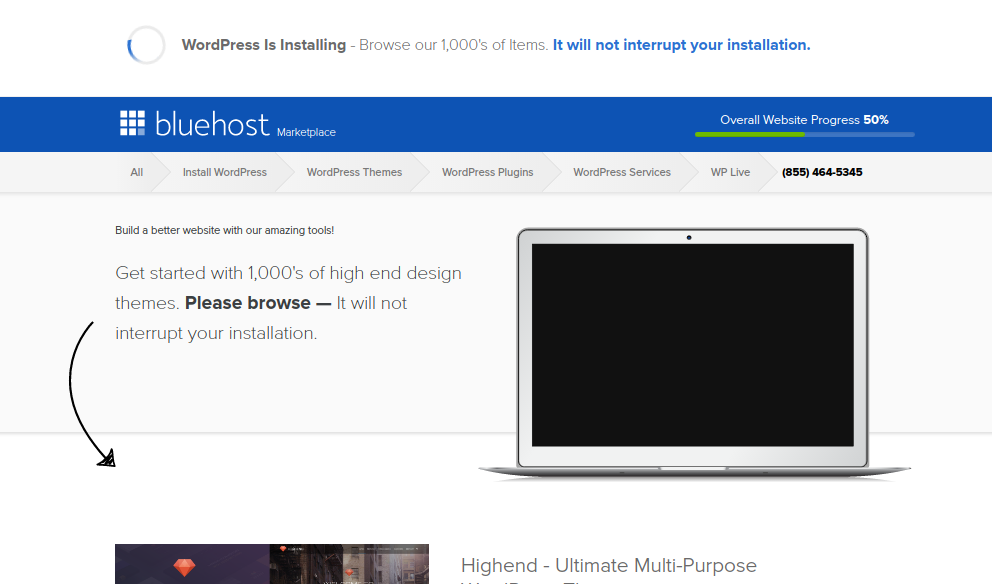Click the laptop preview screen image
Screen dimensions: 992x584
click(x=693, y=345)
